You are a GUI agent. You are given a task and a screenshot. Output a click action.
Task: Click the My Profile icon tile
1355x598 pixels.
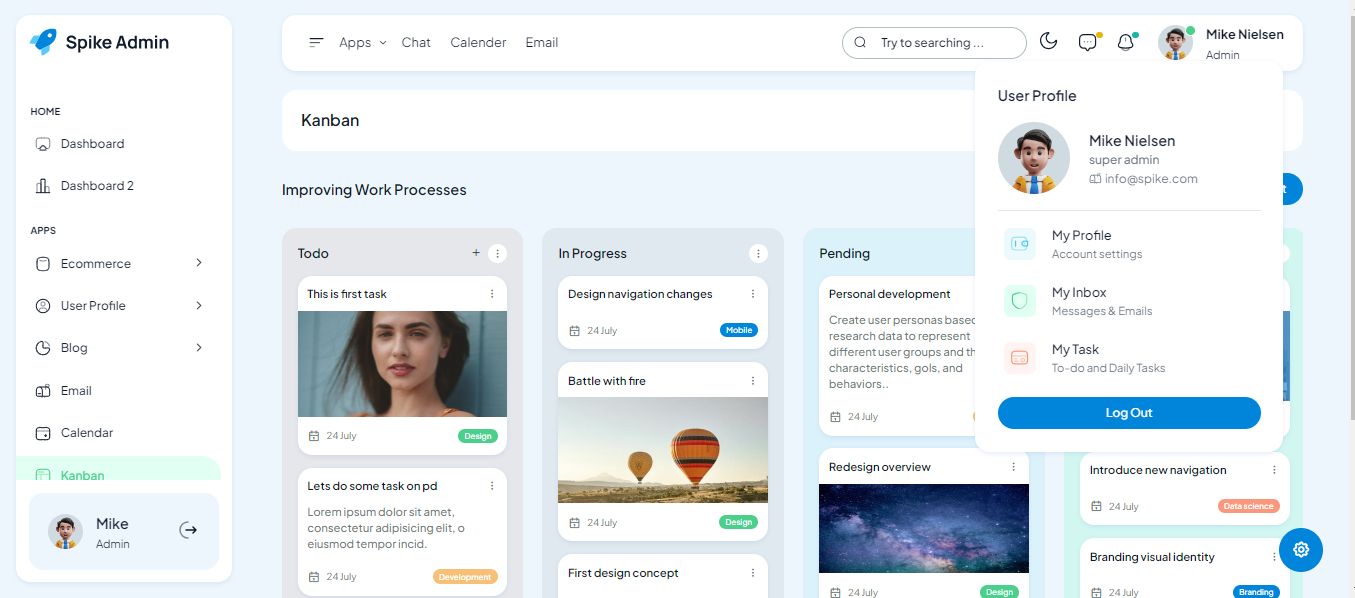tap(1020, 244)
